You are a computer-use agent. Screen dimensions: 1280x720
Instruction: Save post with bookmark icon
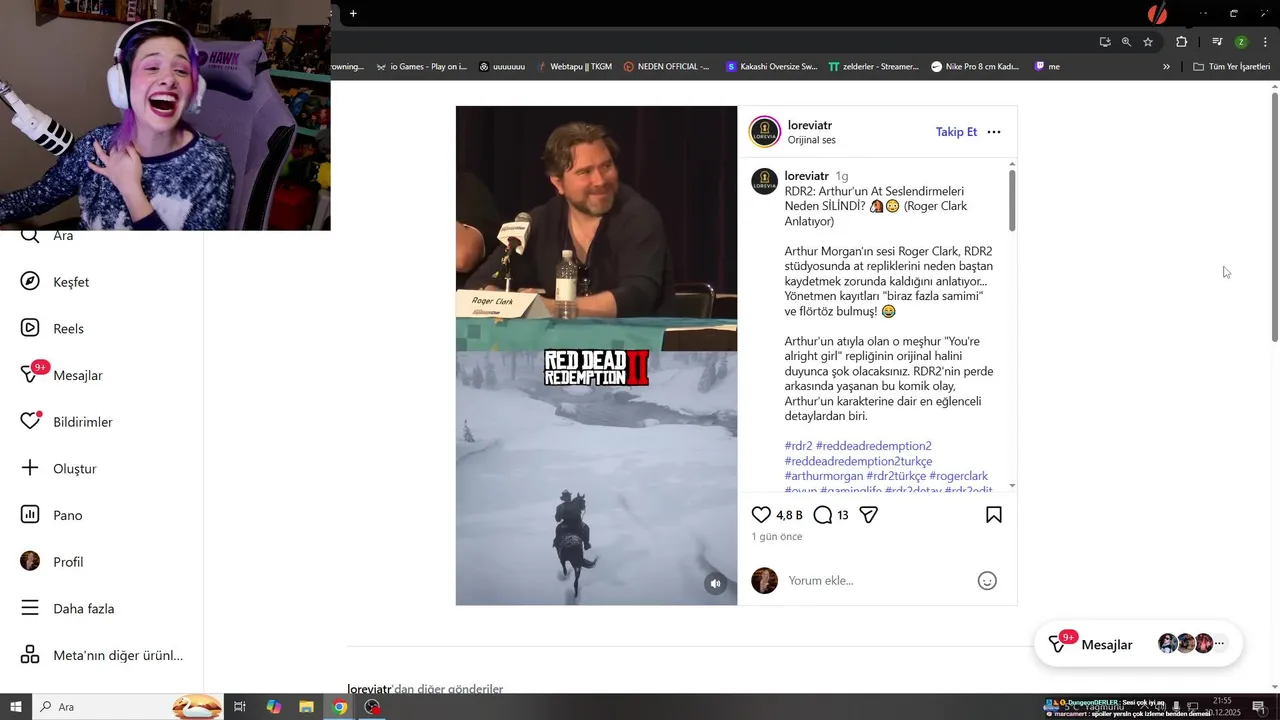(993, 515)
